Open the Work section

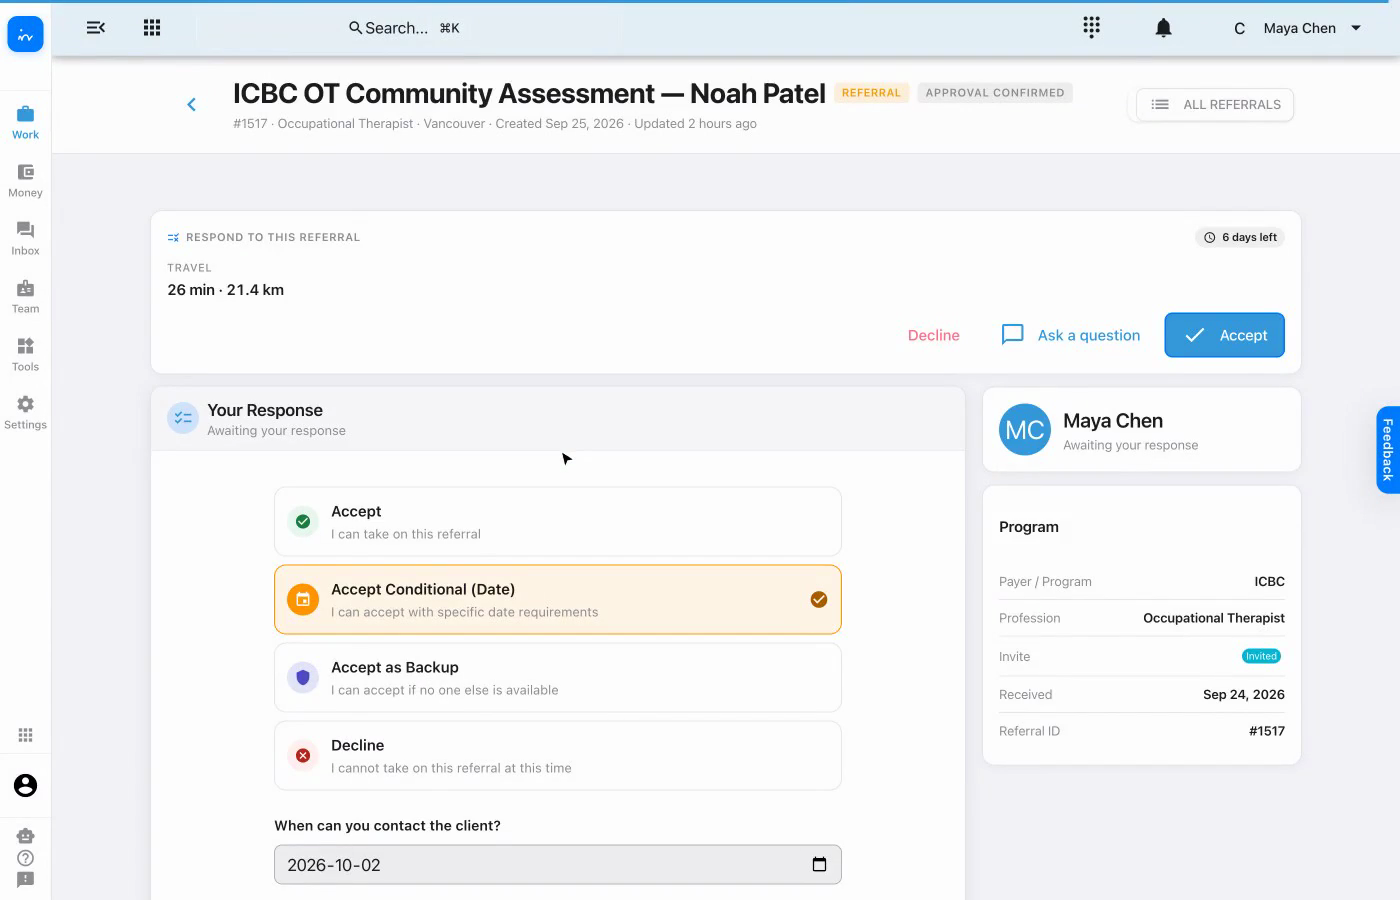pyautogui.click(x=25, y=123)
